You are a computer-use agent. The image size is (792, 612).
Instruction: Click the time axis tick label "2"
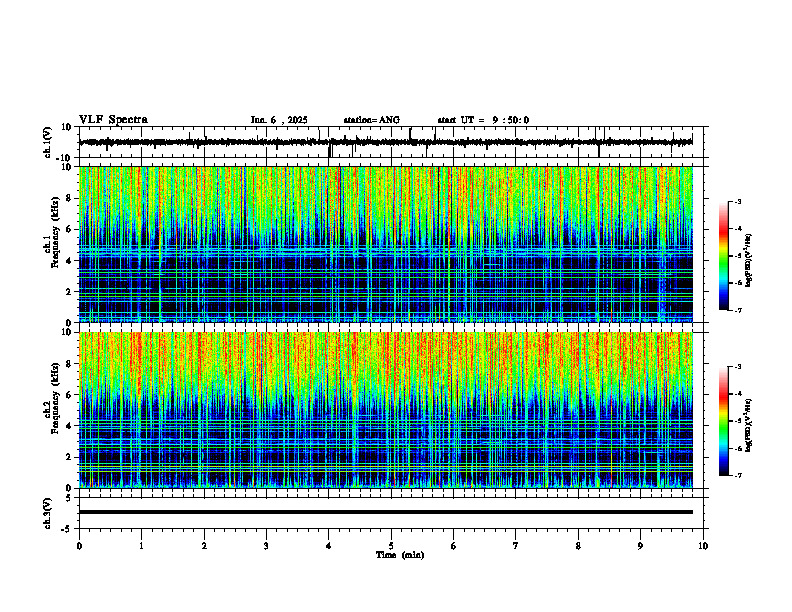tap(204, 546)
